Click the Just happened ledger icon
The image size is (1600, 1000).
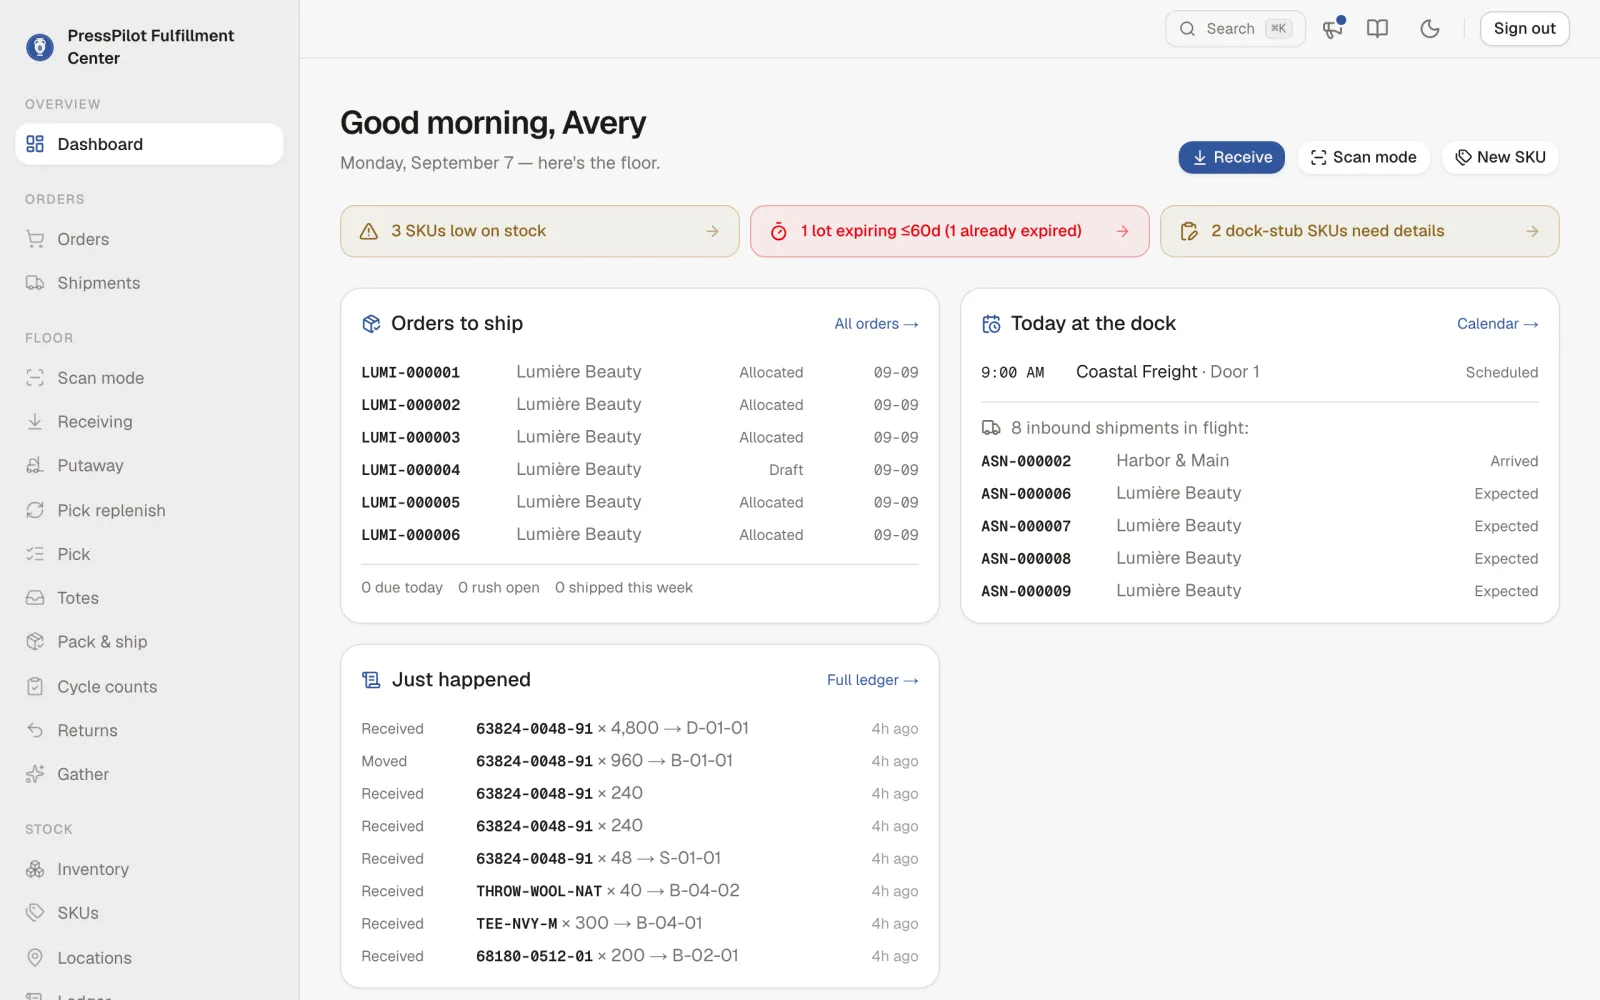click(371, 680)
